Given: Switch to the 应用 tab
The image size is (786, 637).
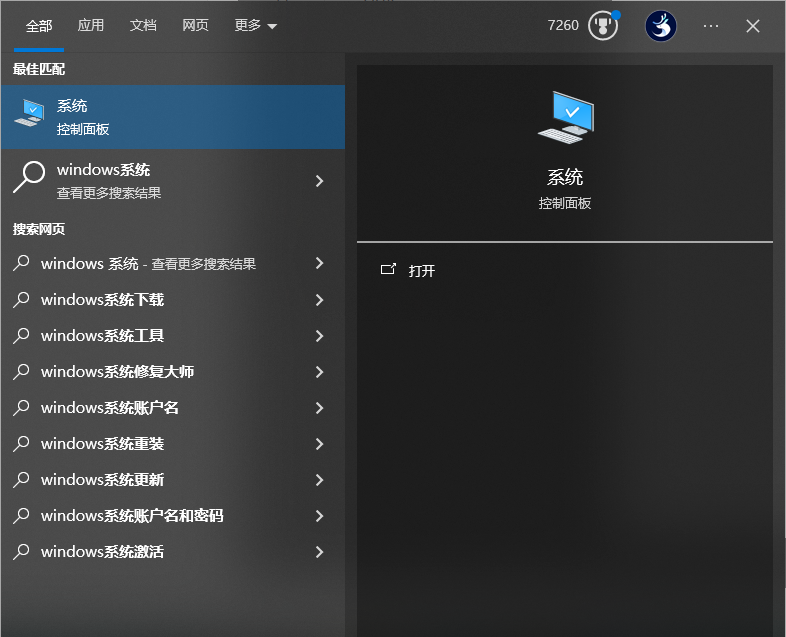Looking at the screenshot, I should click(x=91, y=25).
